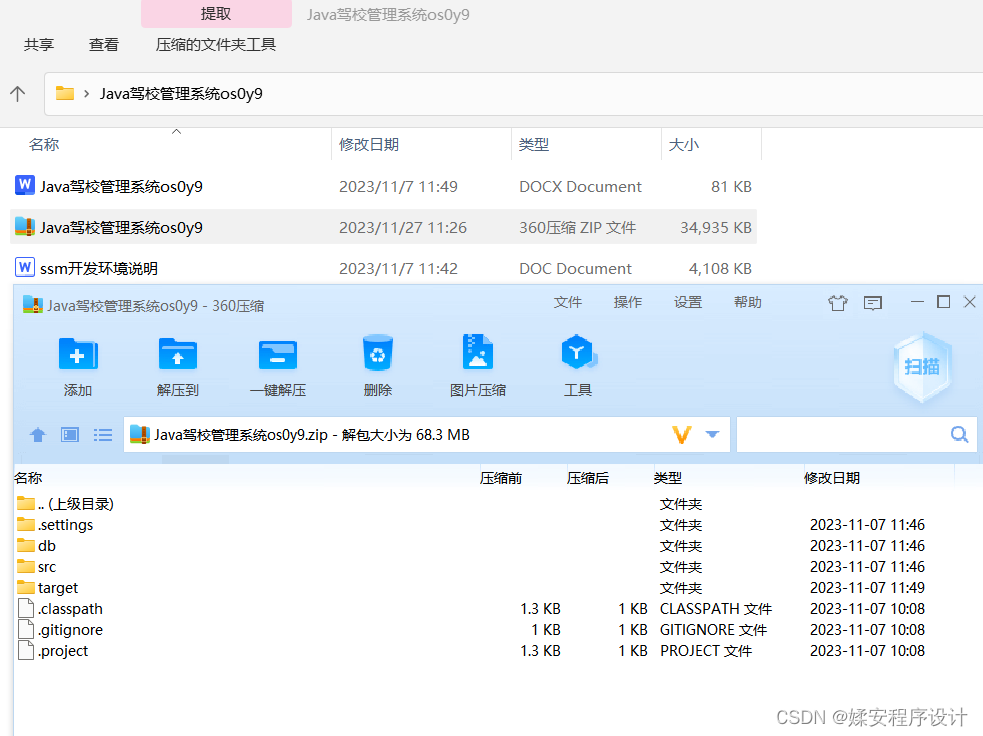Click Explorer address bar path text

(x=181, y=93)
